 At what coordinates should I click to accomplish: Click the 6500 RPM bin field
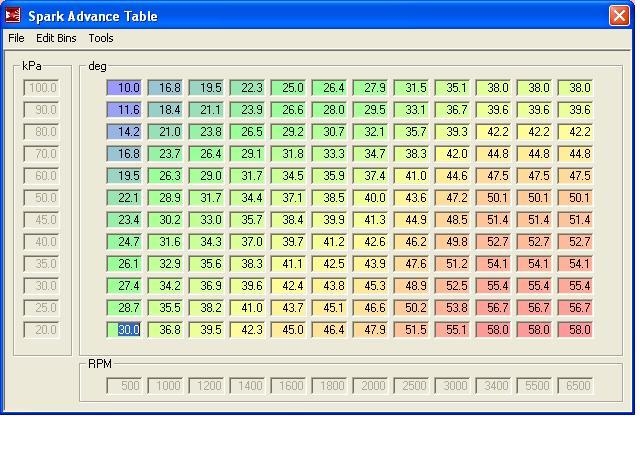(576, 386)
